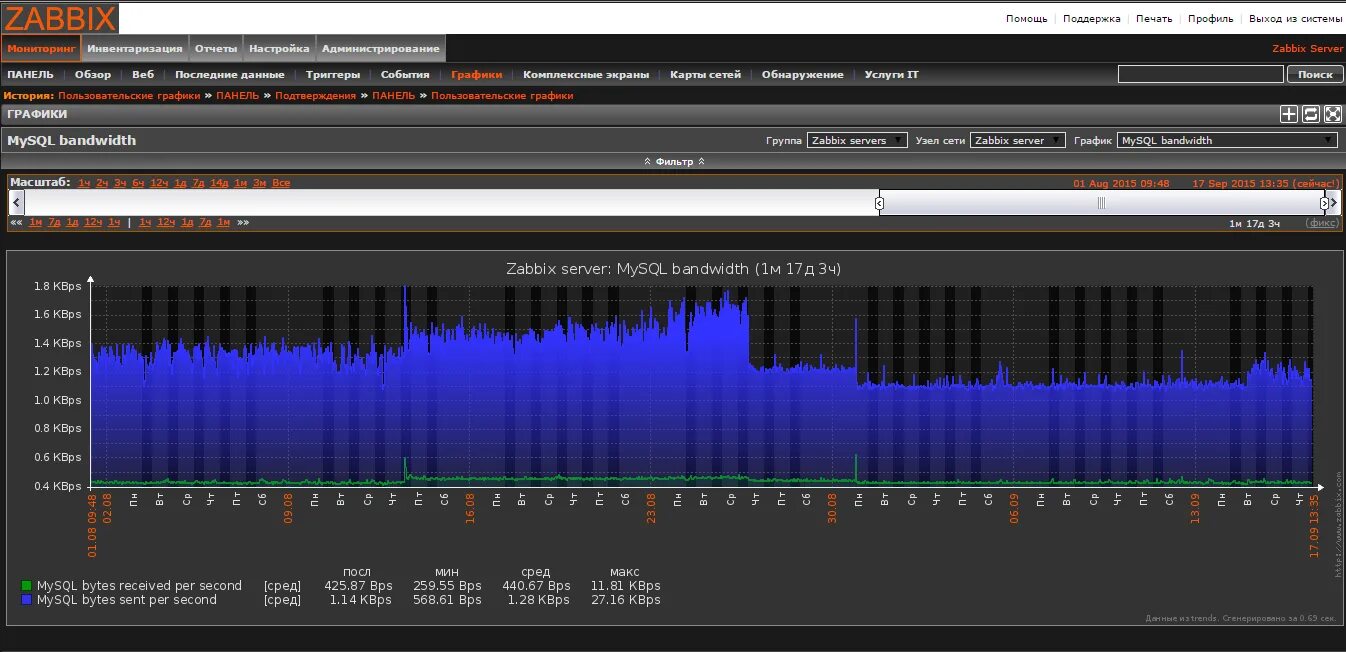Viewport: 1346px width, 652px height.
Task: Go to Триггеры submenu item
Action: pos(333,74)
